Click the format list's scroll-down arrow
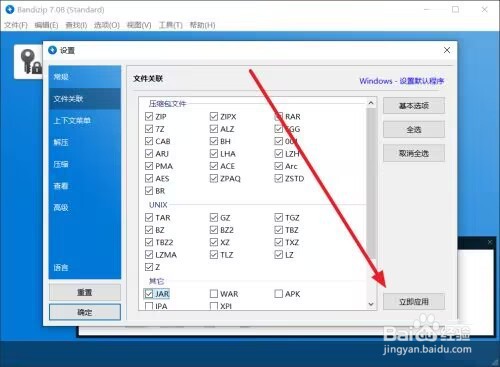Screen dimensions: 500x367 click(371, 304)
